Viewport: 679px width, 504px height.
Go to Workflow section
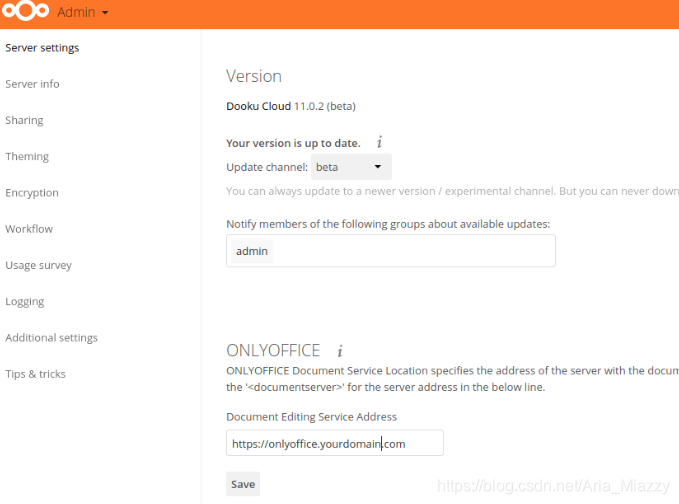29,229
